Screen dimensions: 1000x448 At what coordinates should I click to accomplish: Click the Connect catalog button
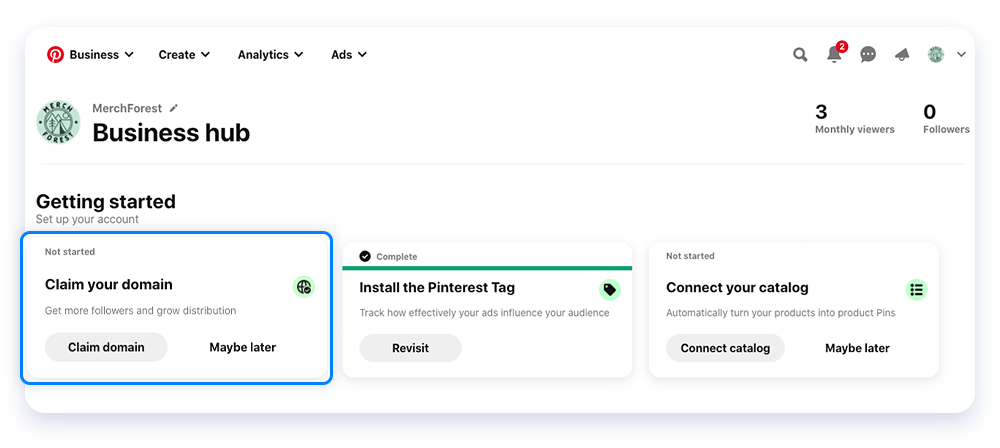point(725,348)
